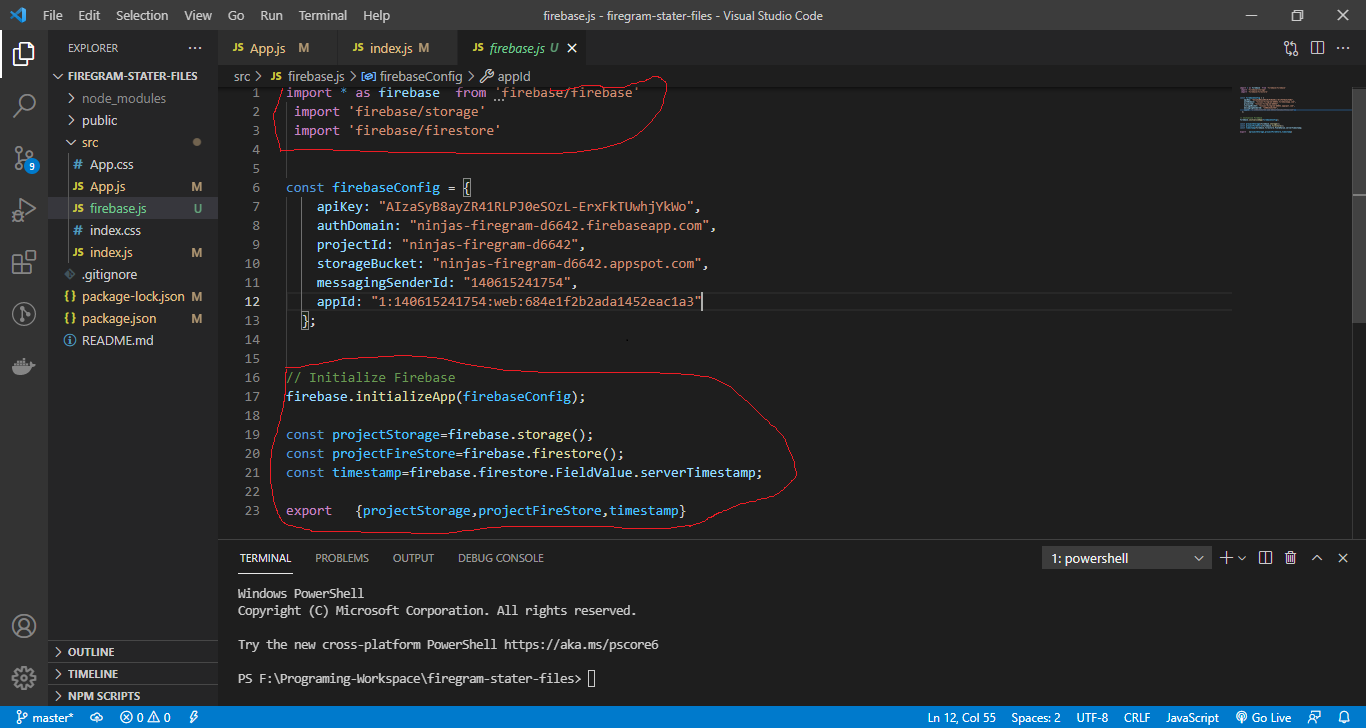Change CRLF end of line sequence
Viewport: 1366px width, 728px height.
[1137, 718]
